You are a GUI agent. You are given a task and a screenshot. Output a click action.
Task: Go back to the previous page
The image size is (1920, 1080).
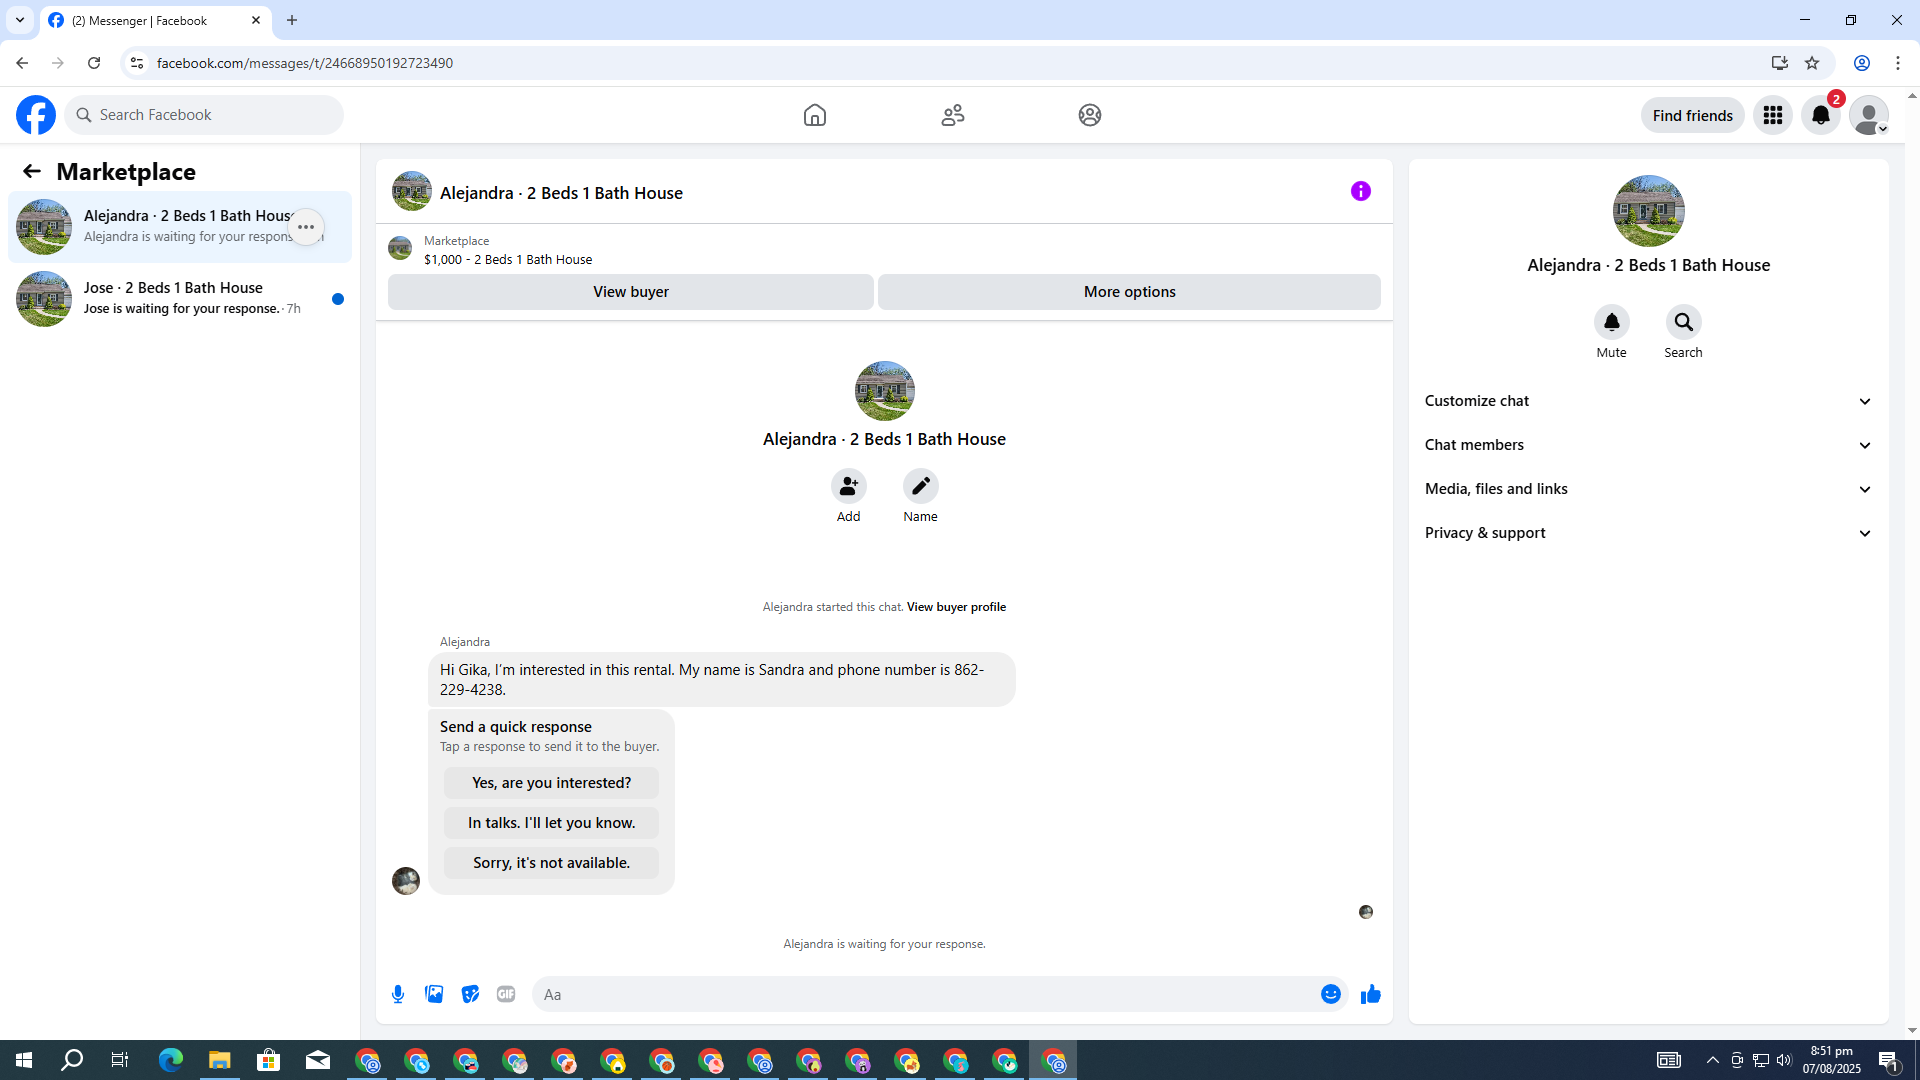tap(22, 63)
